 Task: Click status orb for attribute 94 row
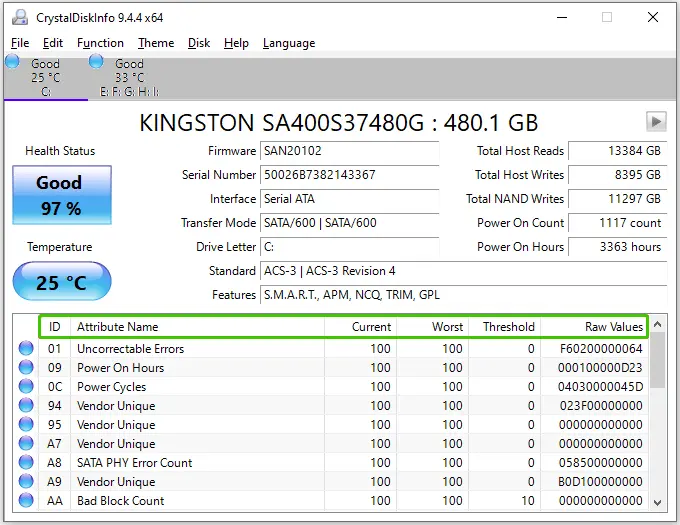tap(26, 405)
